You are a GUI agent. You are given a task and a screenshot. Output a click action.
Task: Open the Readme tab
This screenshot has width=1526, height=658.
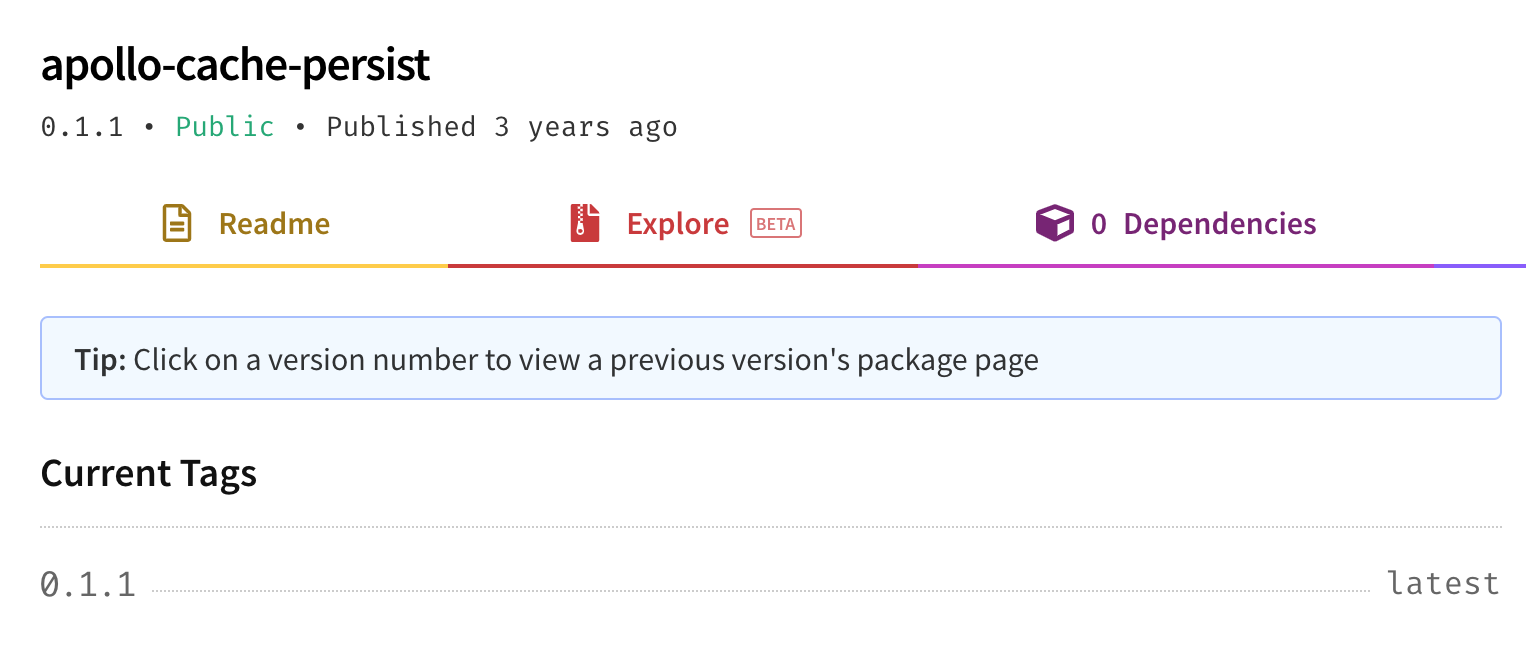click(244, 224)
